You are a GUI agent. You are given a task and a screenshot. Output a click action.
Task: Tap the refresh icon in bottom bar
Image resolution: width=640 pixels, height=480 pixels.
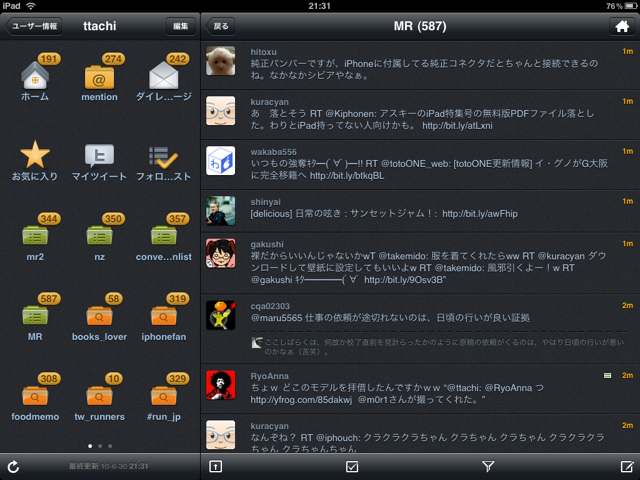[x=13, y=467]
